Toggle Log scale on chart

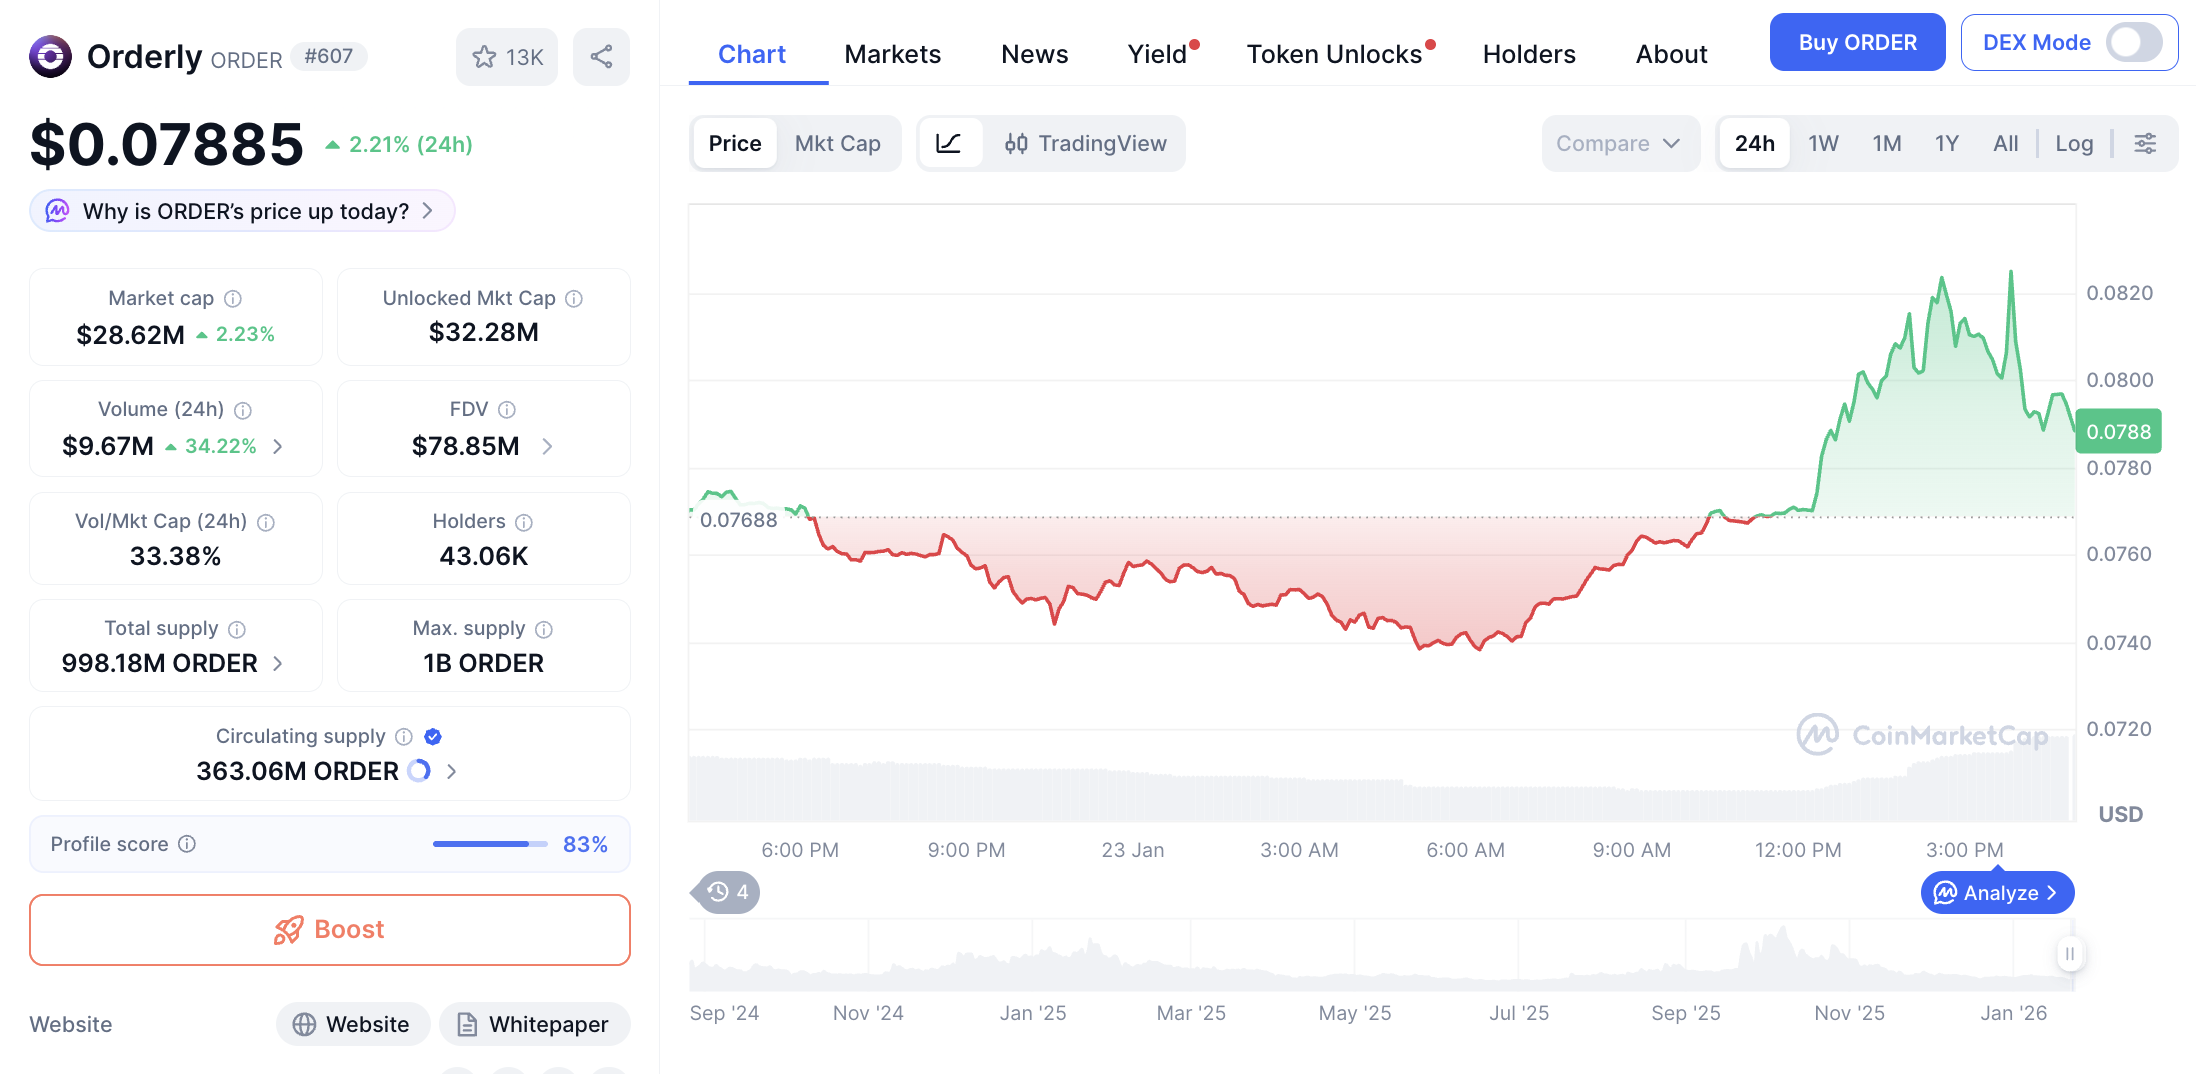click(x=2073, y=143)
